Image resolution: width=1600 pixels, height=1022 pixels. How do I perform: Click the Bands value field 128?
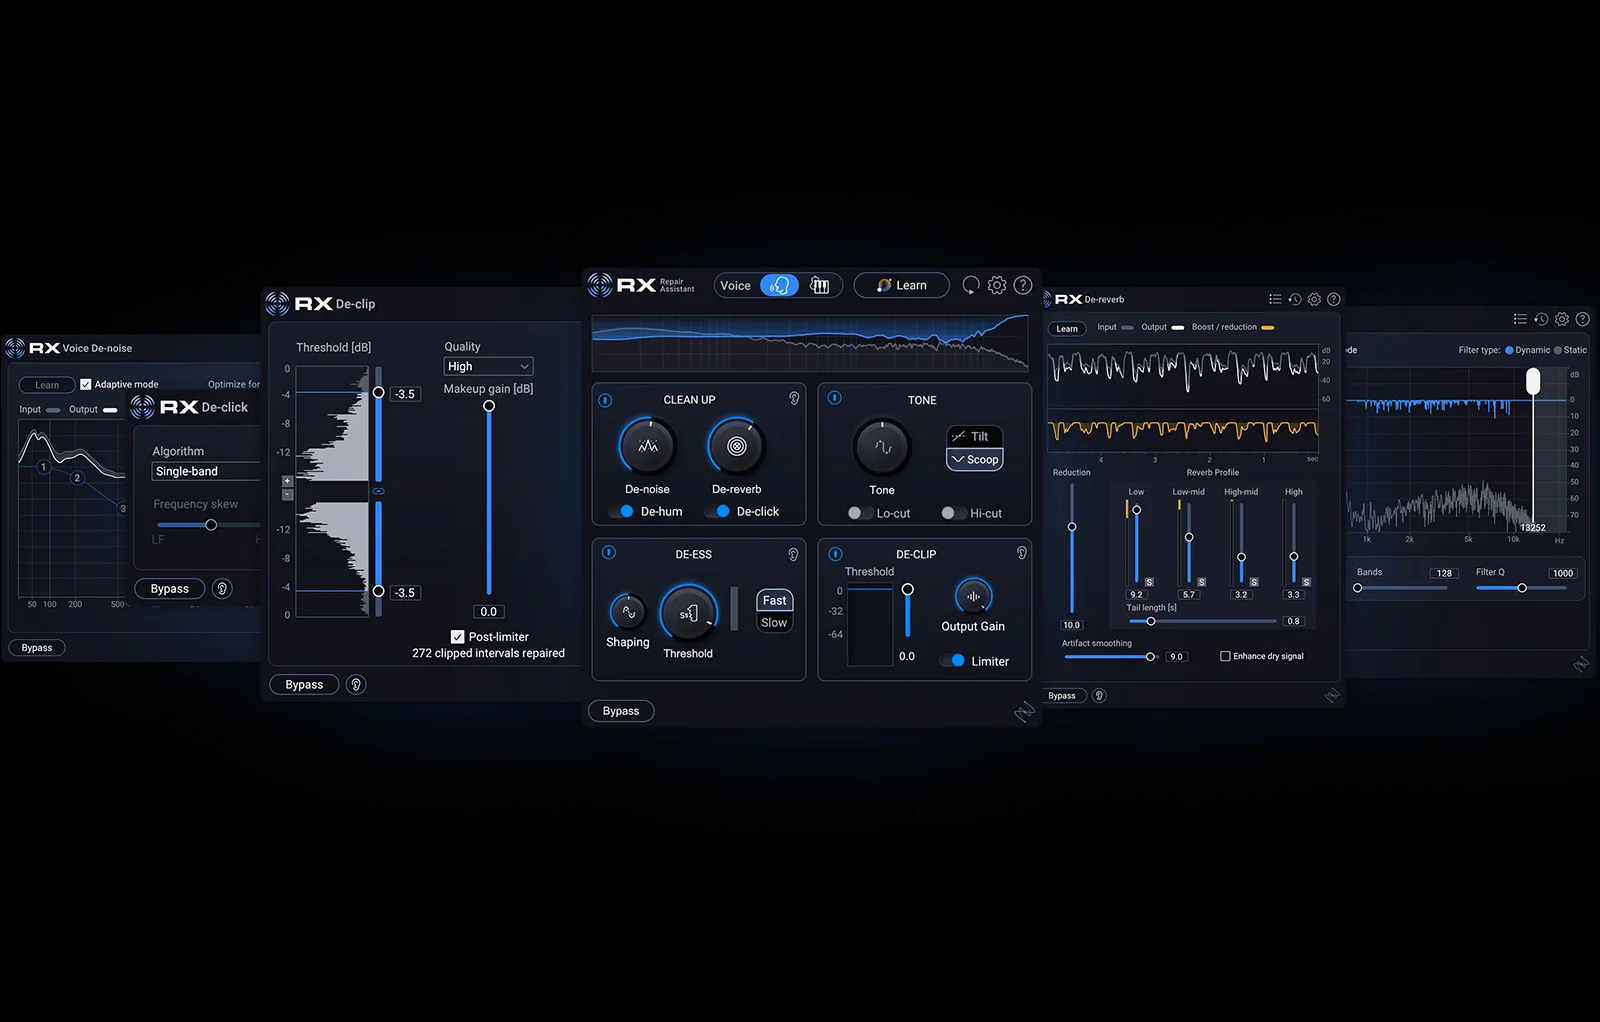click(1444, 573)
